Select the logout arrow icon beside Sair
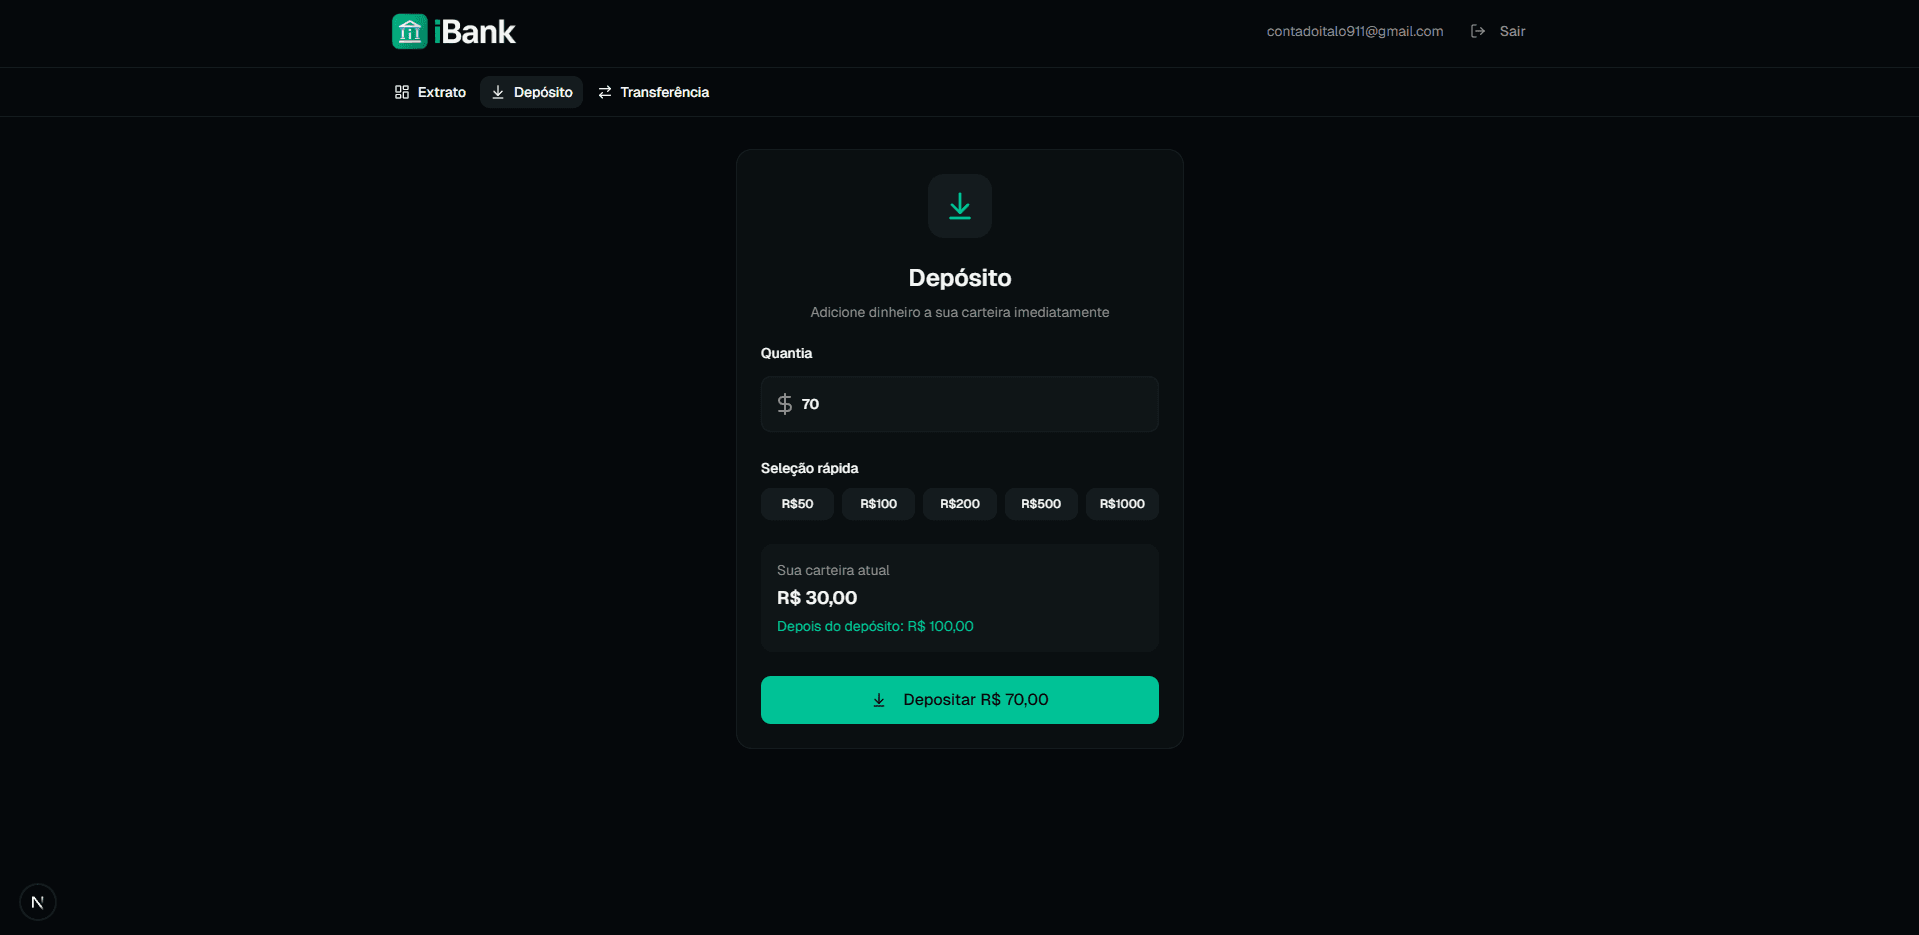The image size is (1919, 935). pos(1478,31)
